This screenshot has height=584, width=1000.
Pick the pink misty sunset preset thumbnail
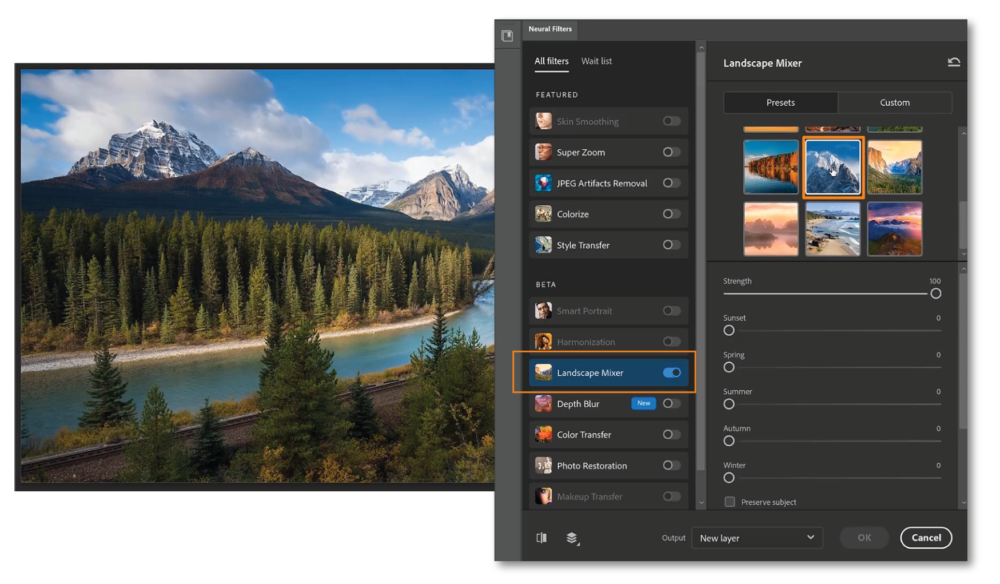coord(771,229)
